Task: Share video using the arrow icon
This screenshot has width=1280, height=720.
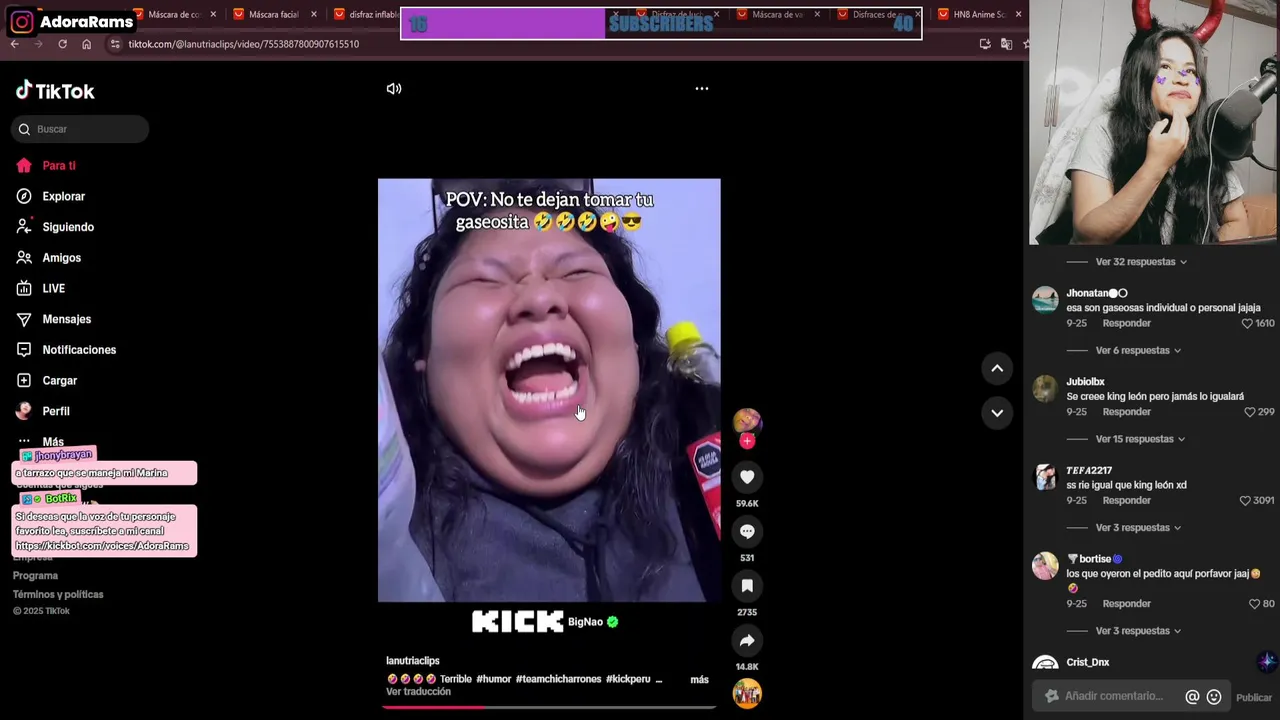Action: (747, 640)
